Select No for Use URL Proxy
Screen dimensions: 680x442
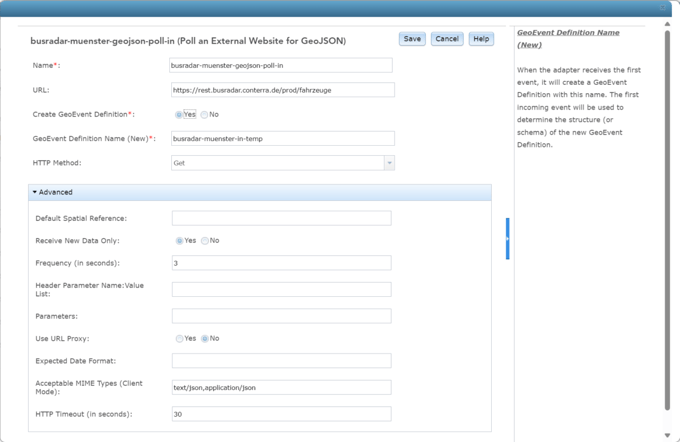point(205,339)
